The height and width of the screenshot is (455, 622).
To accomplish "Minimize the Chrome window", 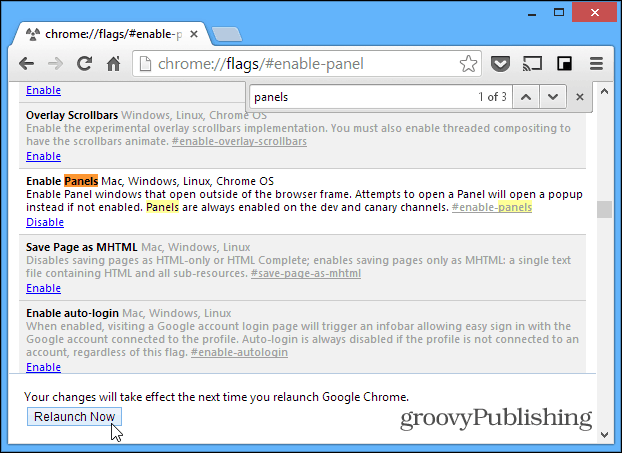I will [532, 13].
